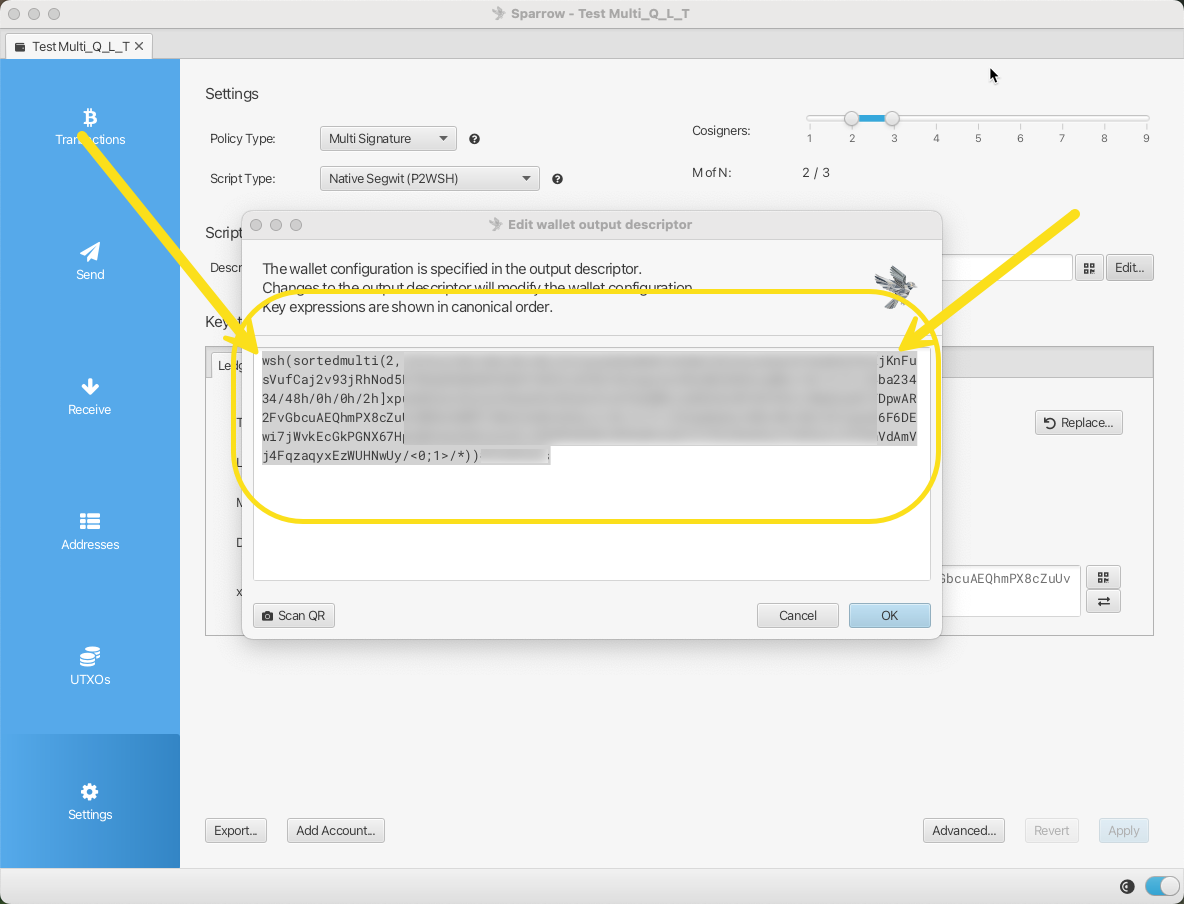1184x904 pixels.
Task: Open the Policy Type dropdown
Action: click(x=388, y=139)
